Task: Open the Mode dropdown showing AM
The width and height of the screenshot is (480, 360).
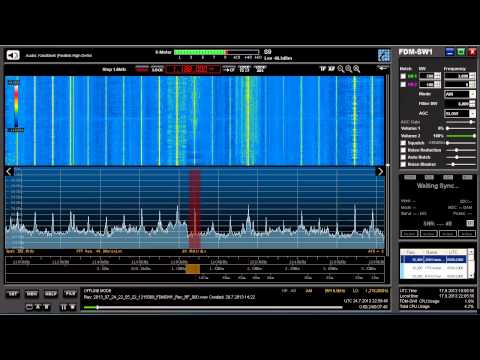Action: click(460, 94)
